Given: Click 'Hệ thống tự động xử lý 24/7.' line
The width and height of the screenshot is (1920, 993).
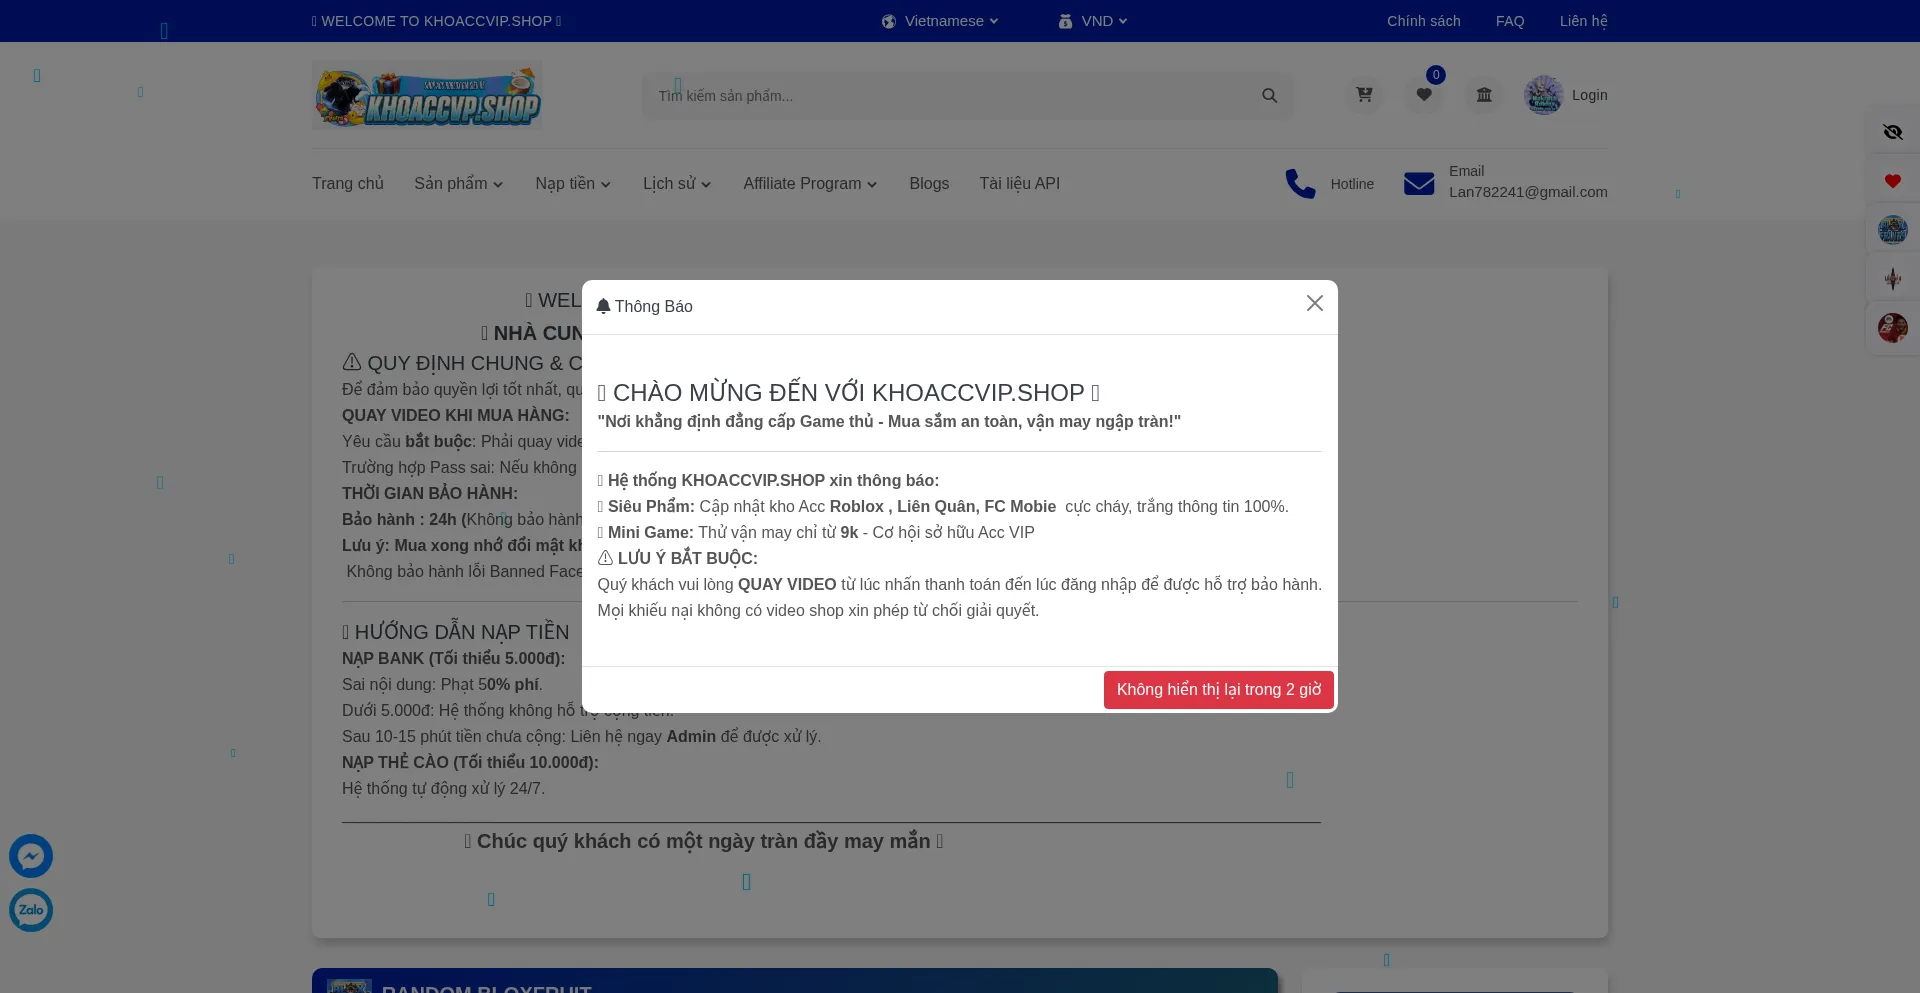Looking at the screenshot, I should click(x=444, y=788).
